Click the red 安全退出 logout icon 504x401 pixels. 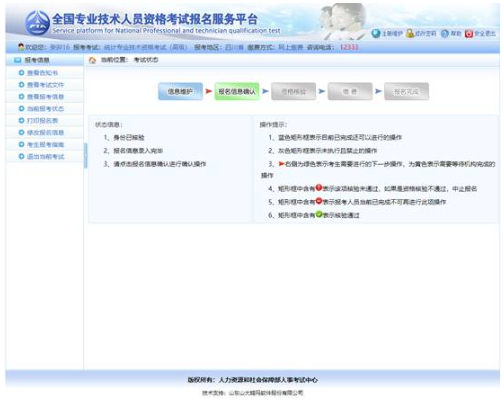[469, 34]
